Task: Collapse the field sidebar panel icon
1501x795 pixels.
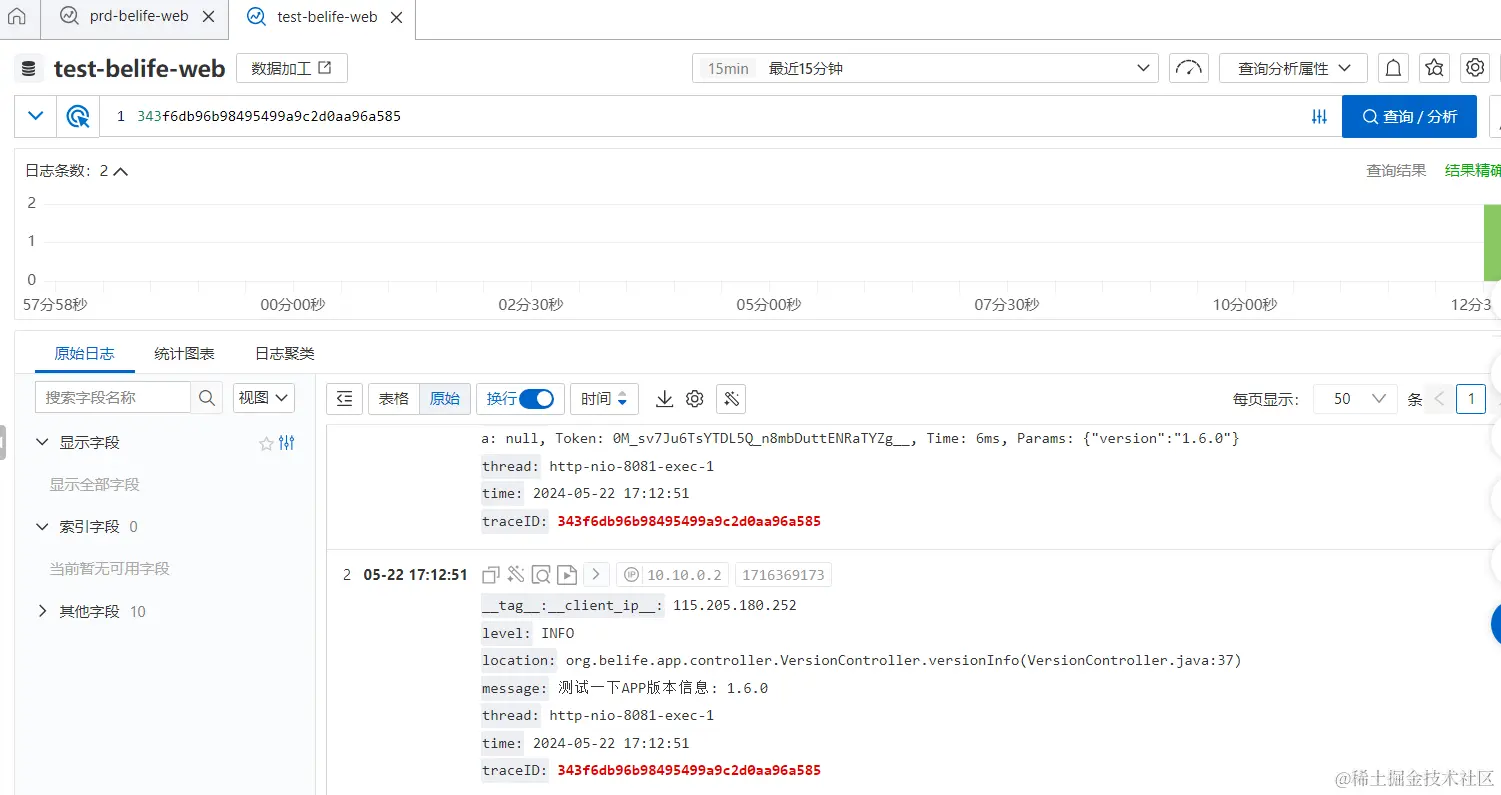Action: pos(344,398)
